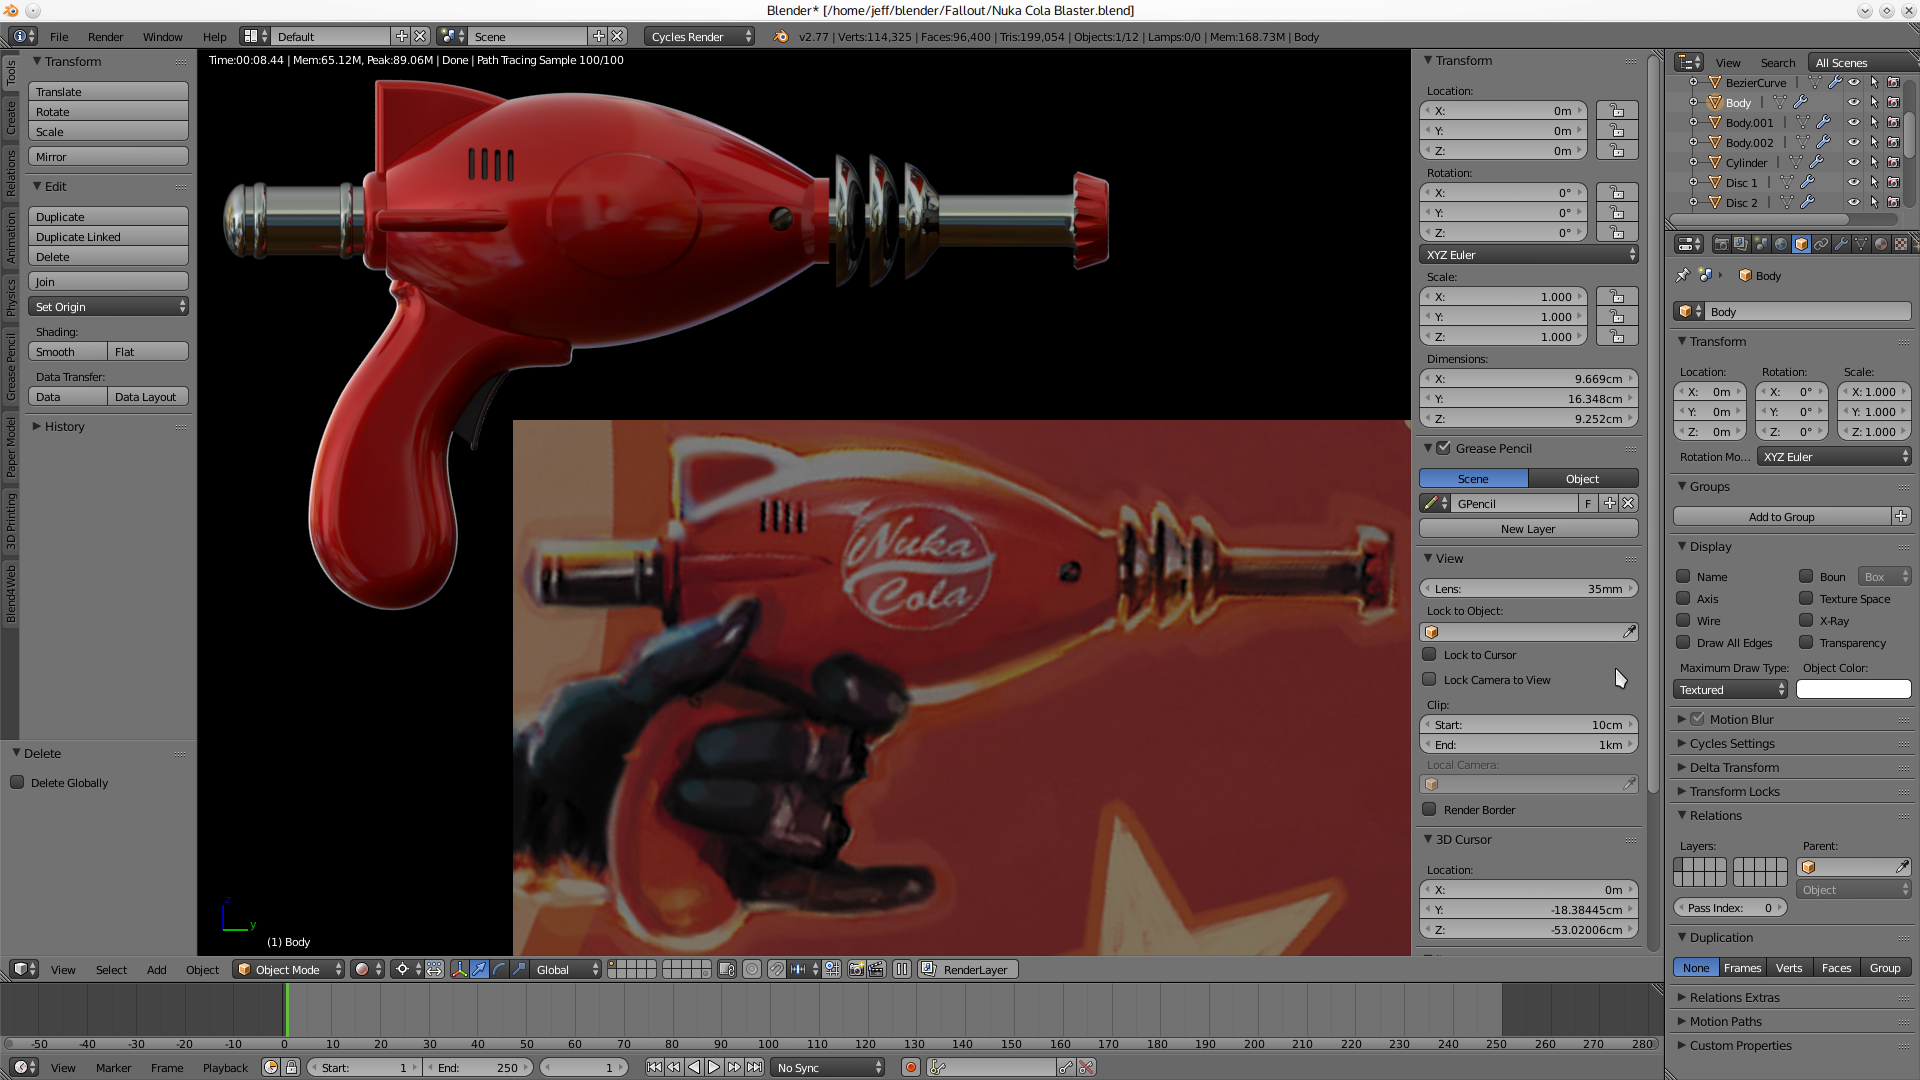Enable Lock Camera to View

pyautogui.click(x=1429, y=679)
